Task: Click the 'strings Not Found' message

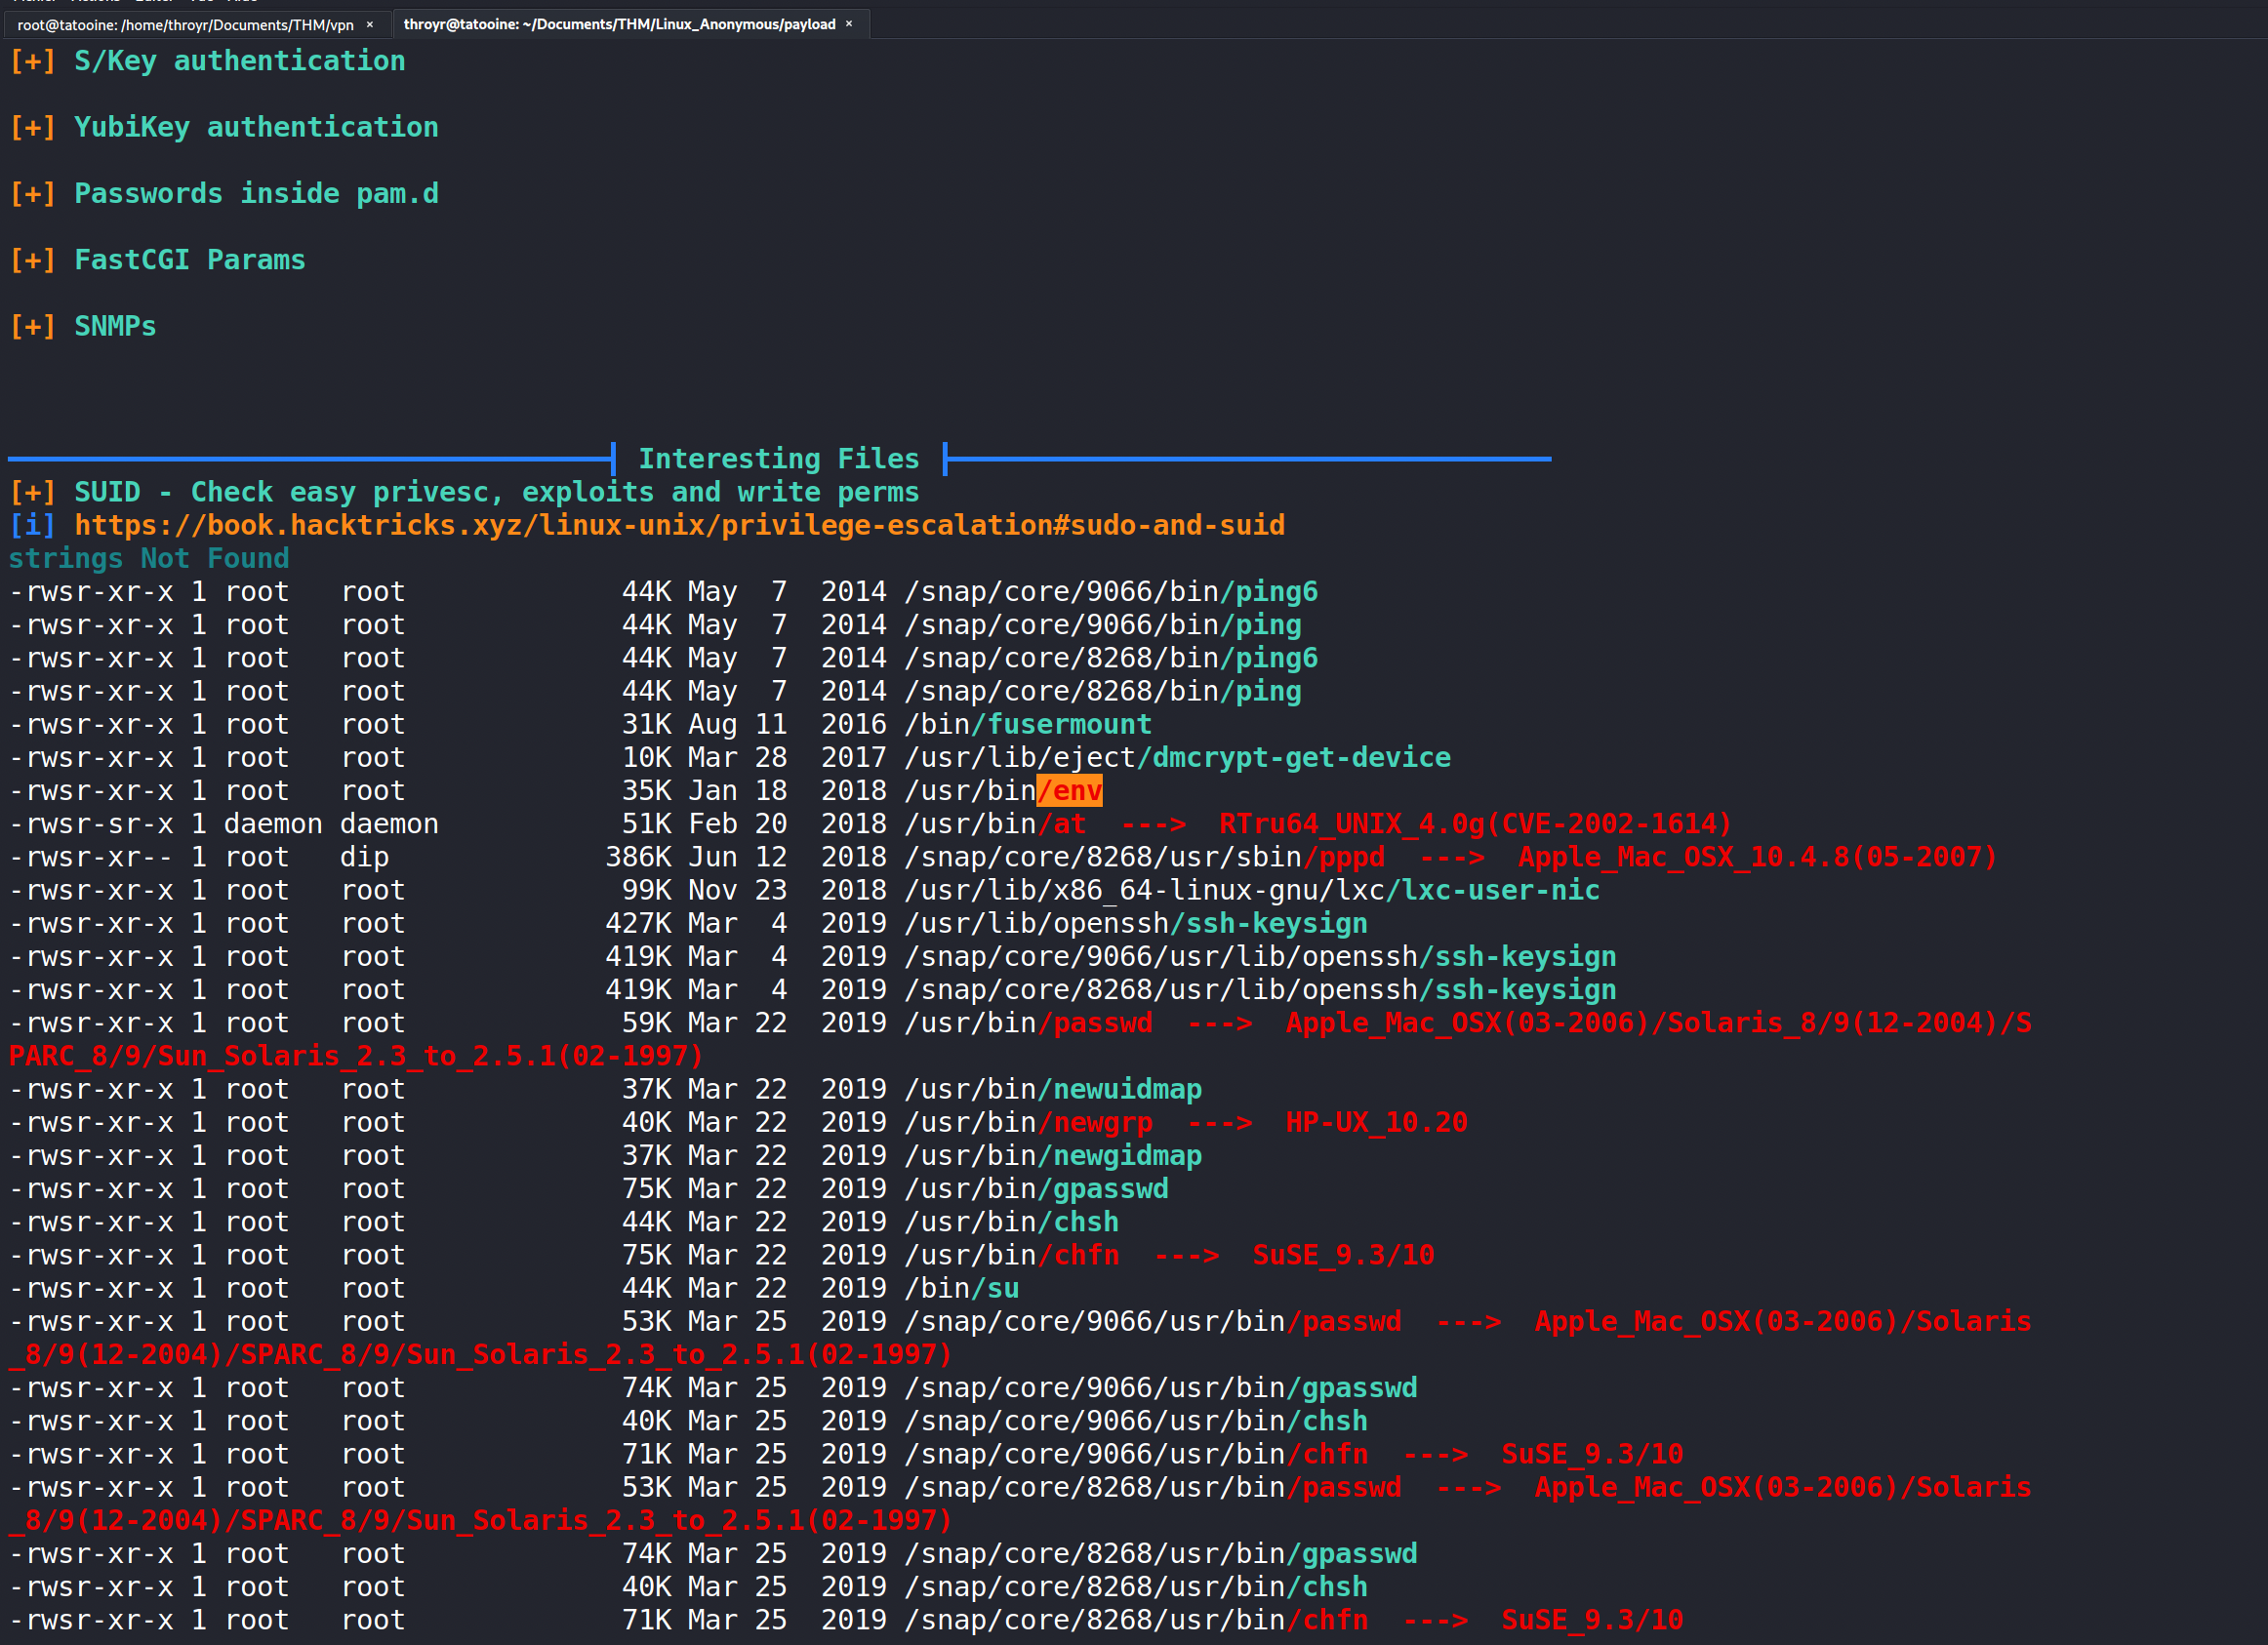Action: (x=149, y=558)
